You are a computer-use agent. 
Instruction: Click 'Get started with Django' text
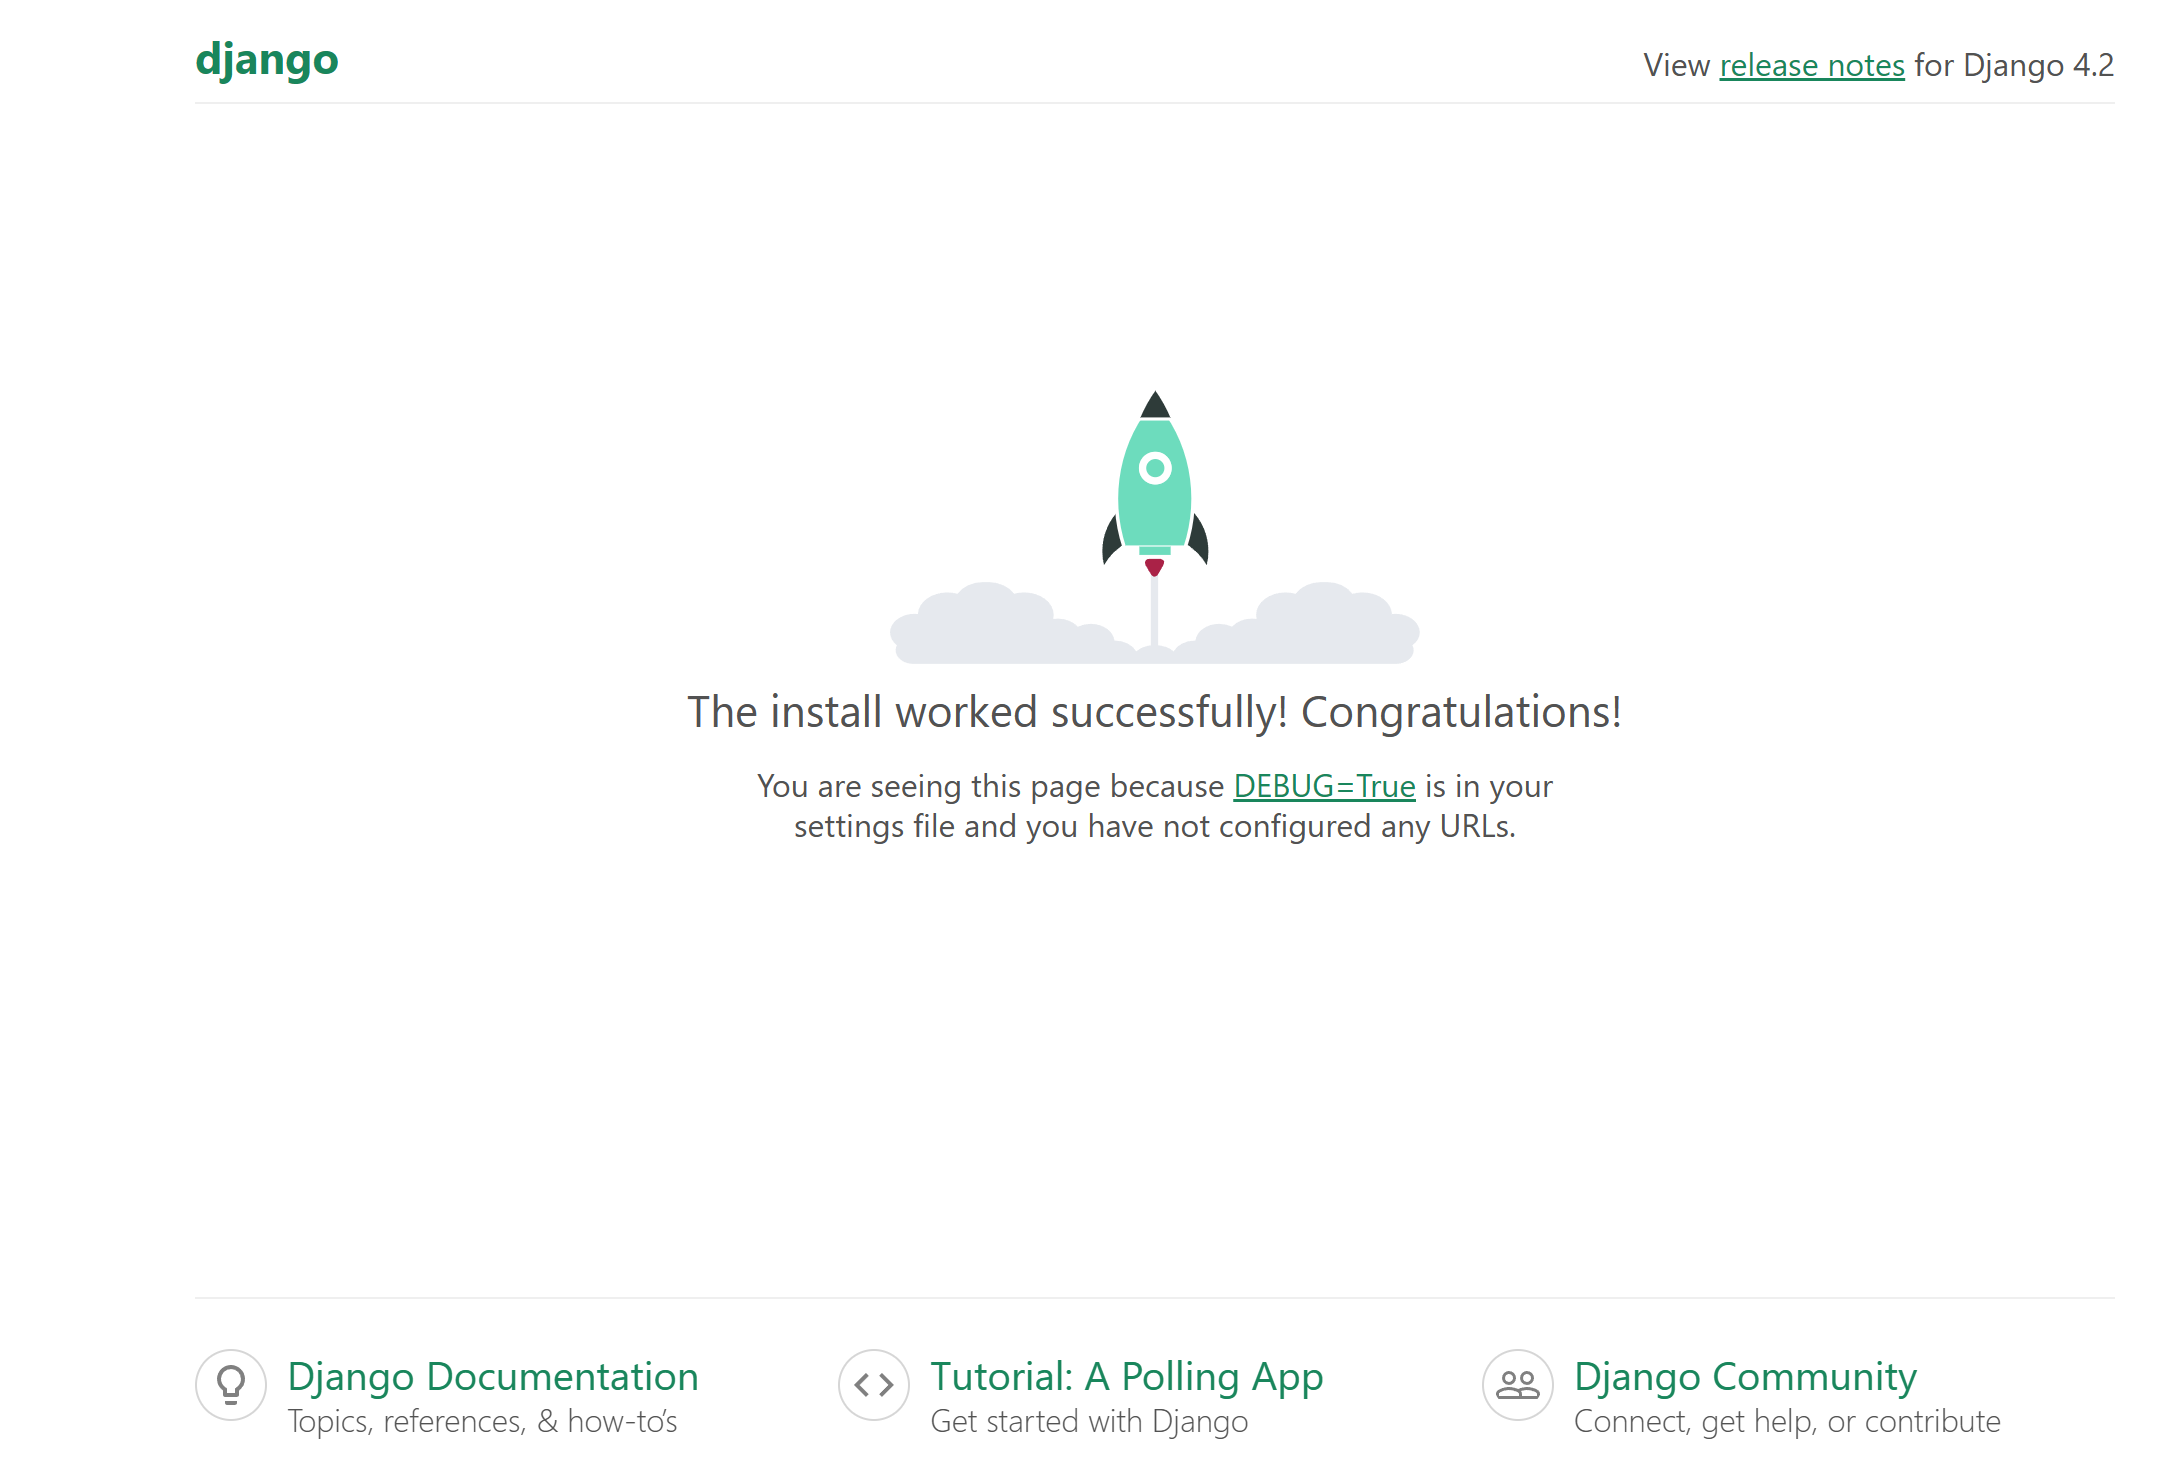[1089, 1421]
